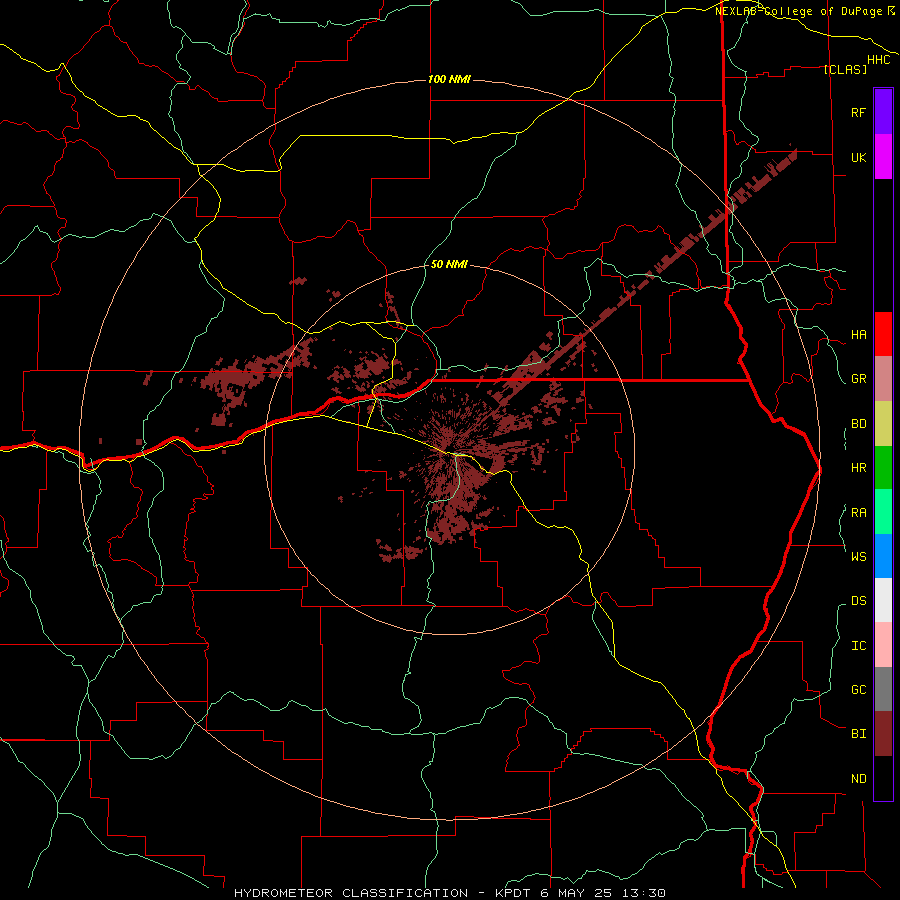Click the HA legend label
This screenshot has height=900, width=900.
[x=858, y=335]
